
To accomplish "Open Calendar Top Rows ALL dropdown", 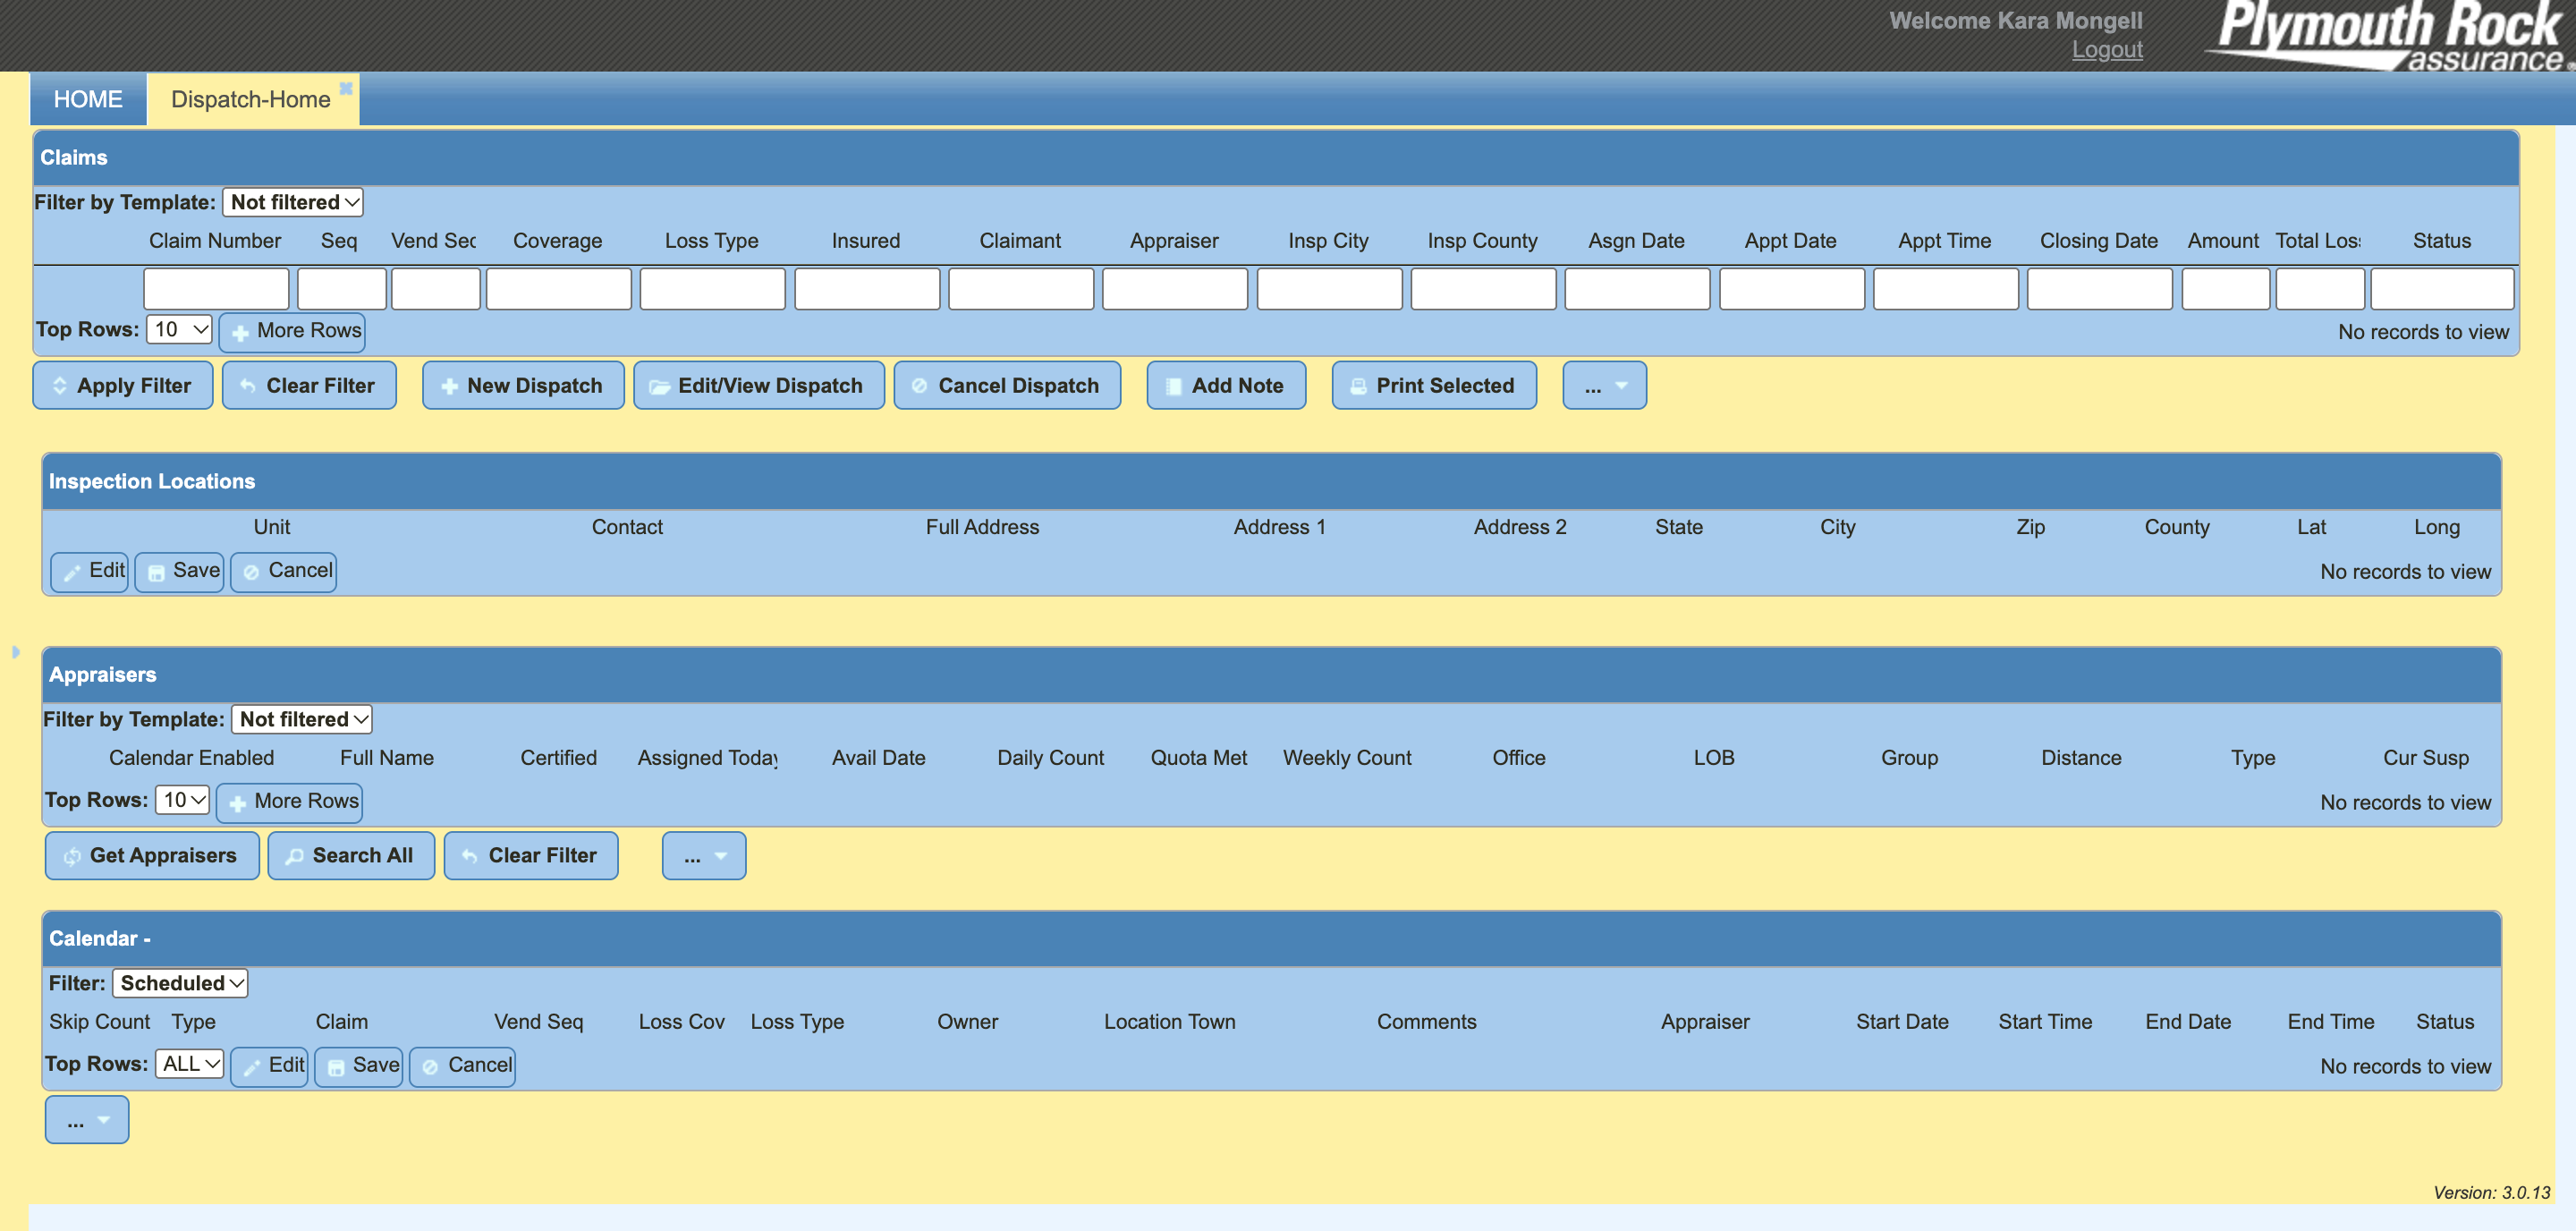I will pyautogui.click(x=189, y=1064).
